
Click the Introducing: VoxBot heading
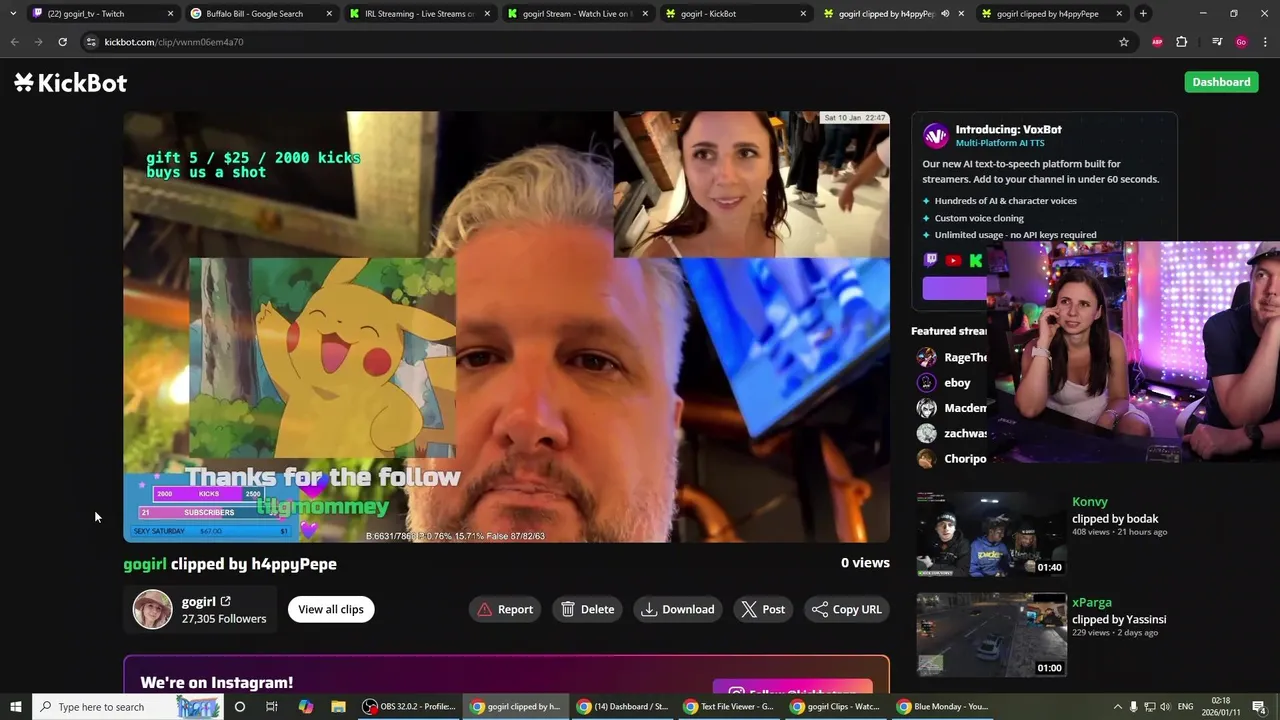[x=1008, y=129]
